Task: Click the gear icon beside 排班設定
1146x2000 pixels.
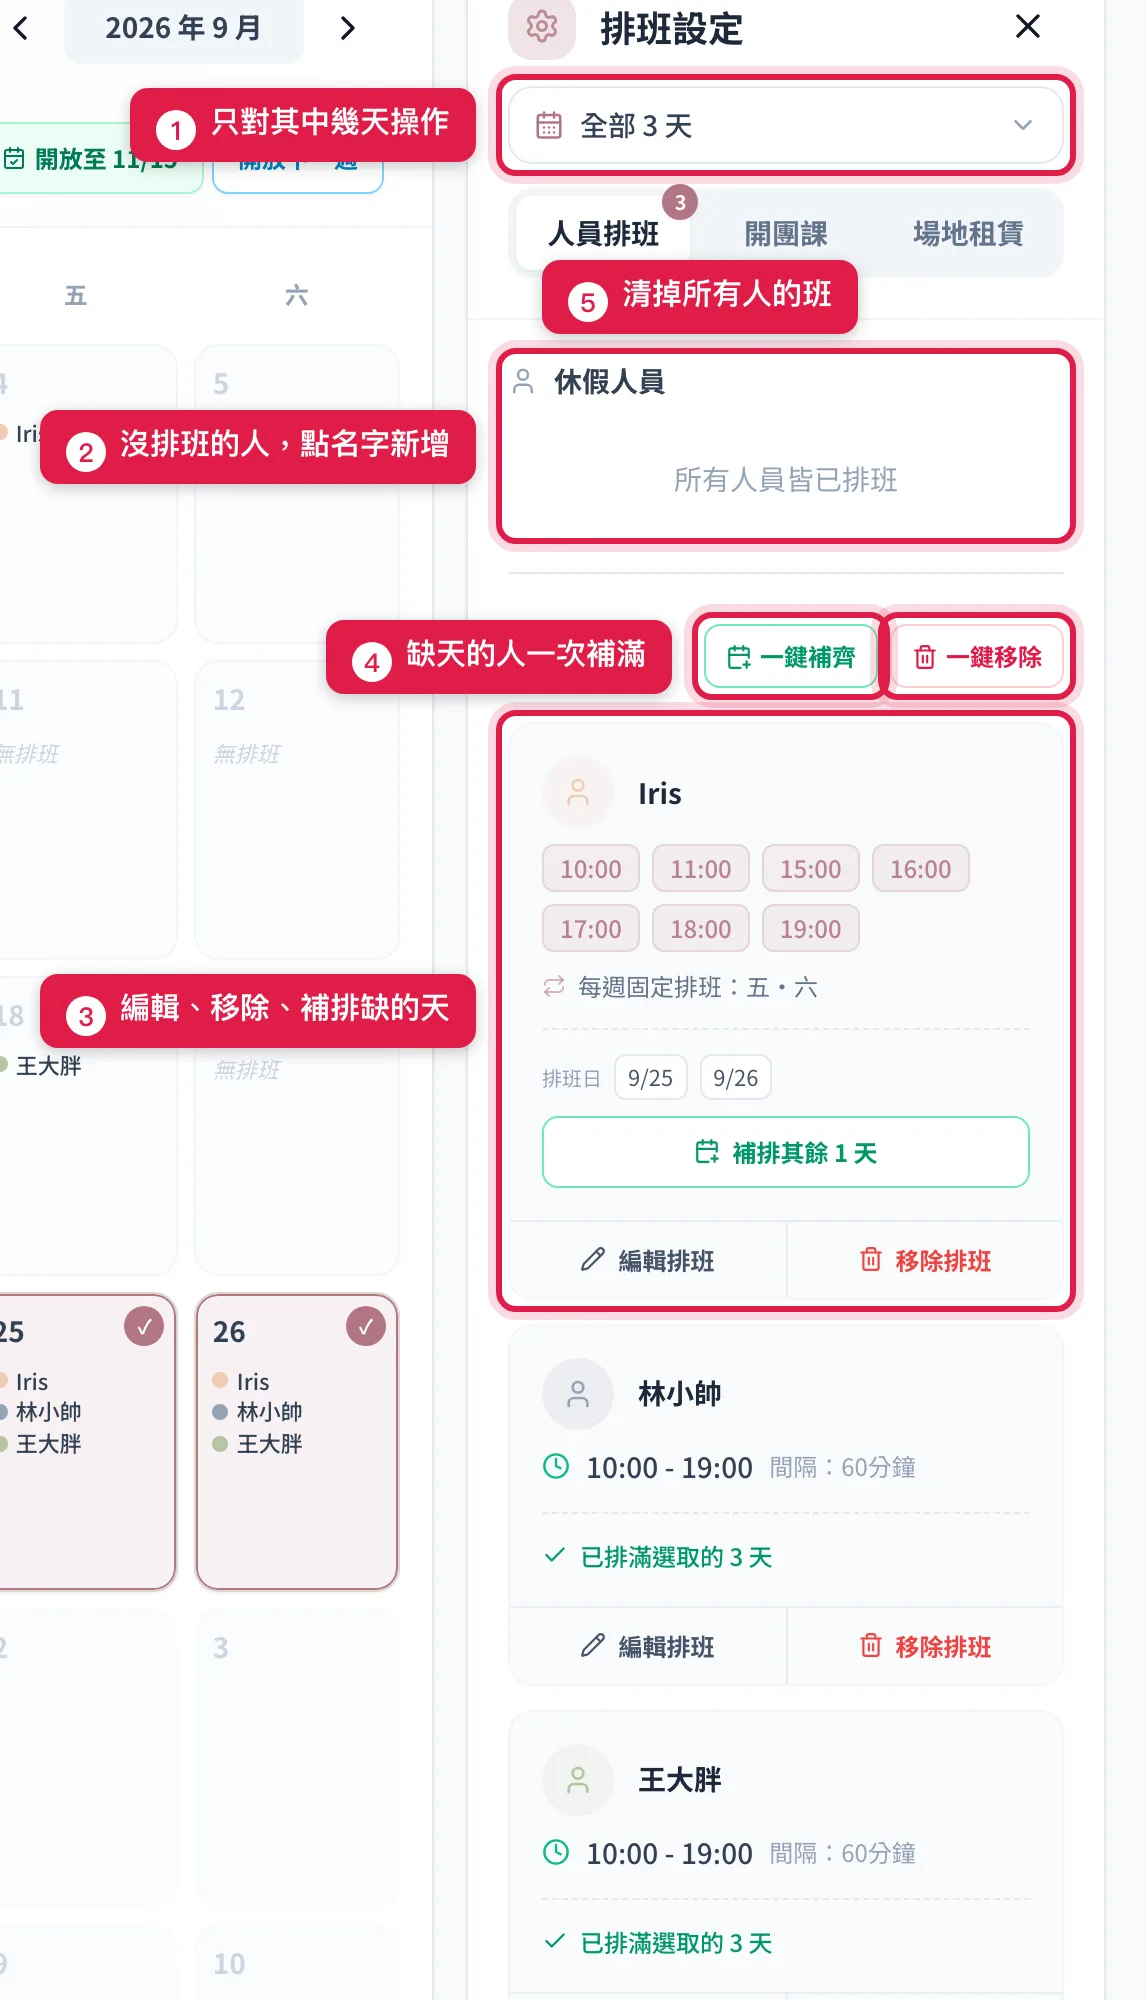Action: click(542, 27)
